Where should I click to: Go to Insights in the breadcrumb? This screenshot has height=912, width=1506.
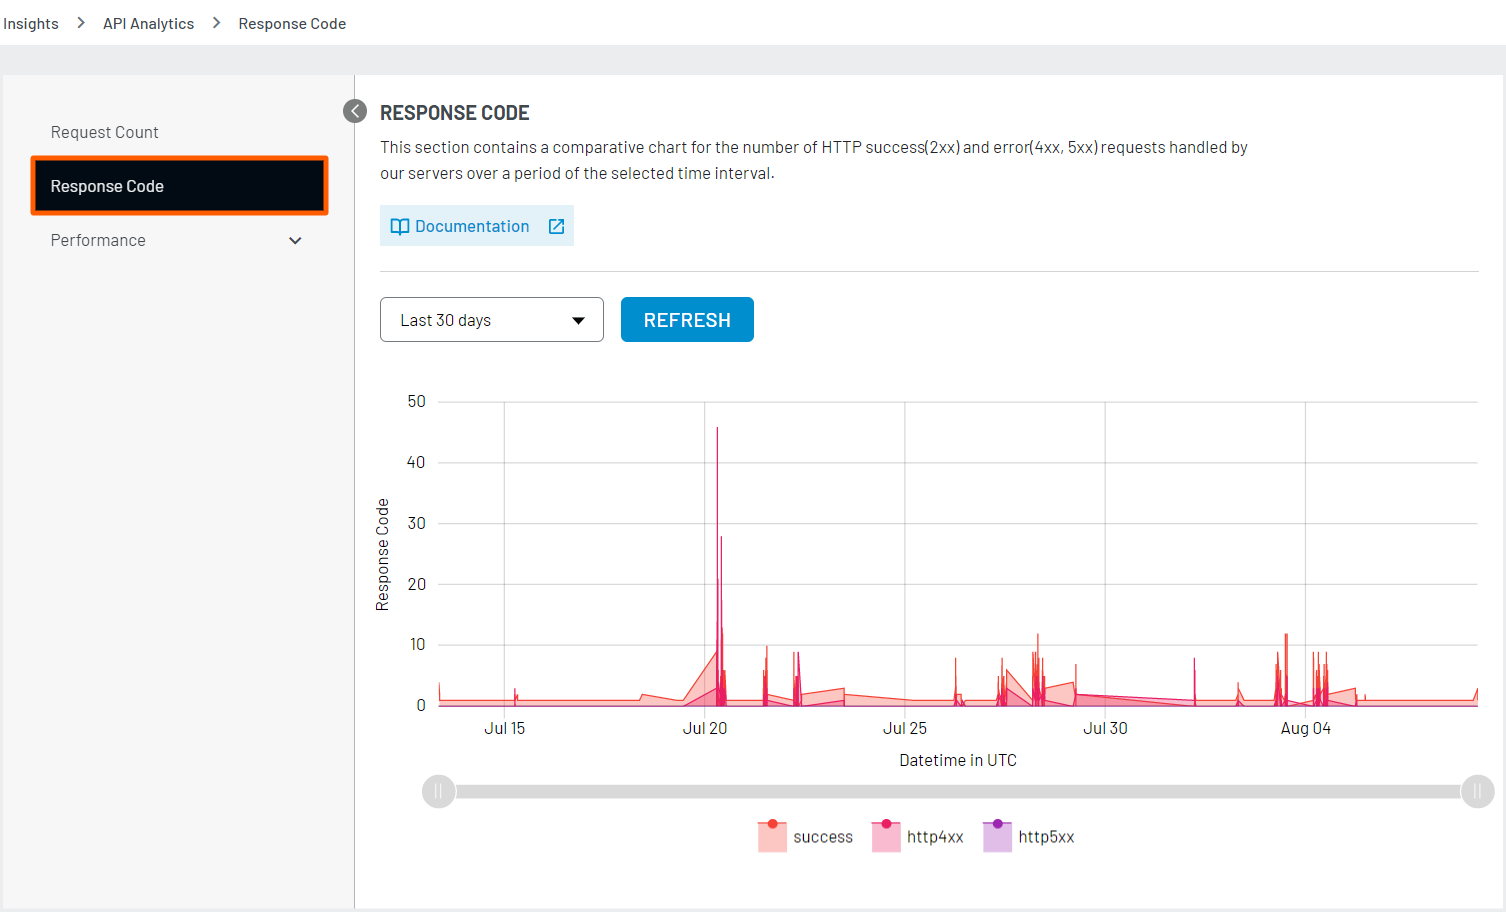click(x=31, y=24)
